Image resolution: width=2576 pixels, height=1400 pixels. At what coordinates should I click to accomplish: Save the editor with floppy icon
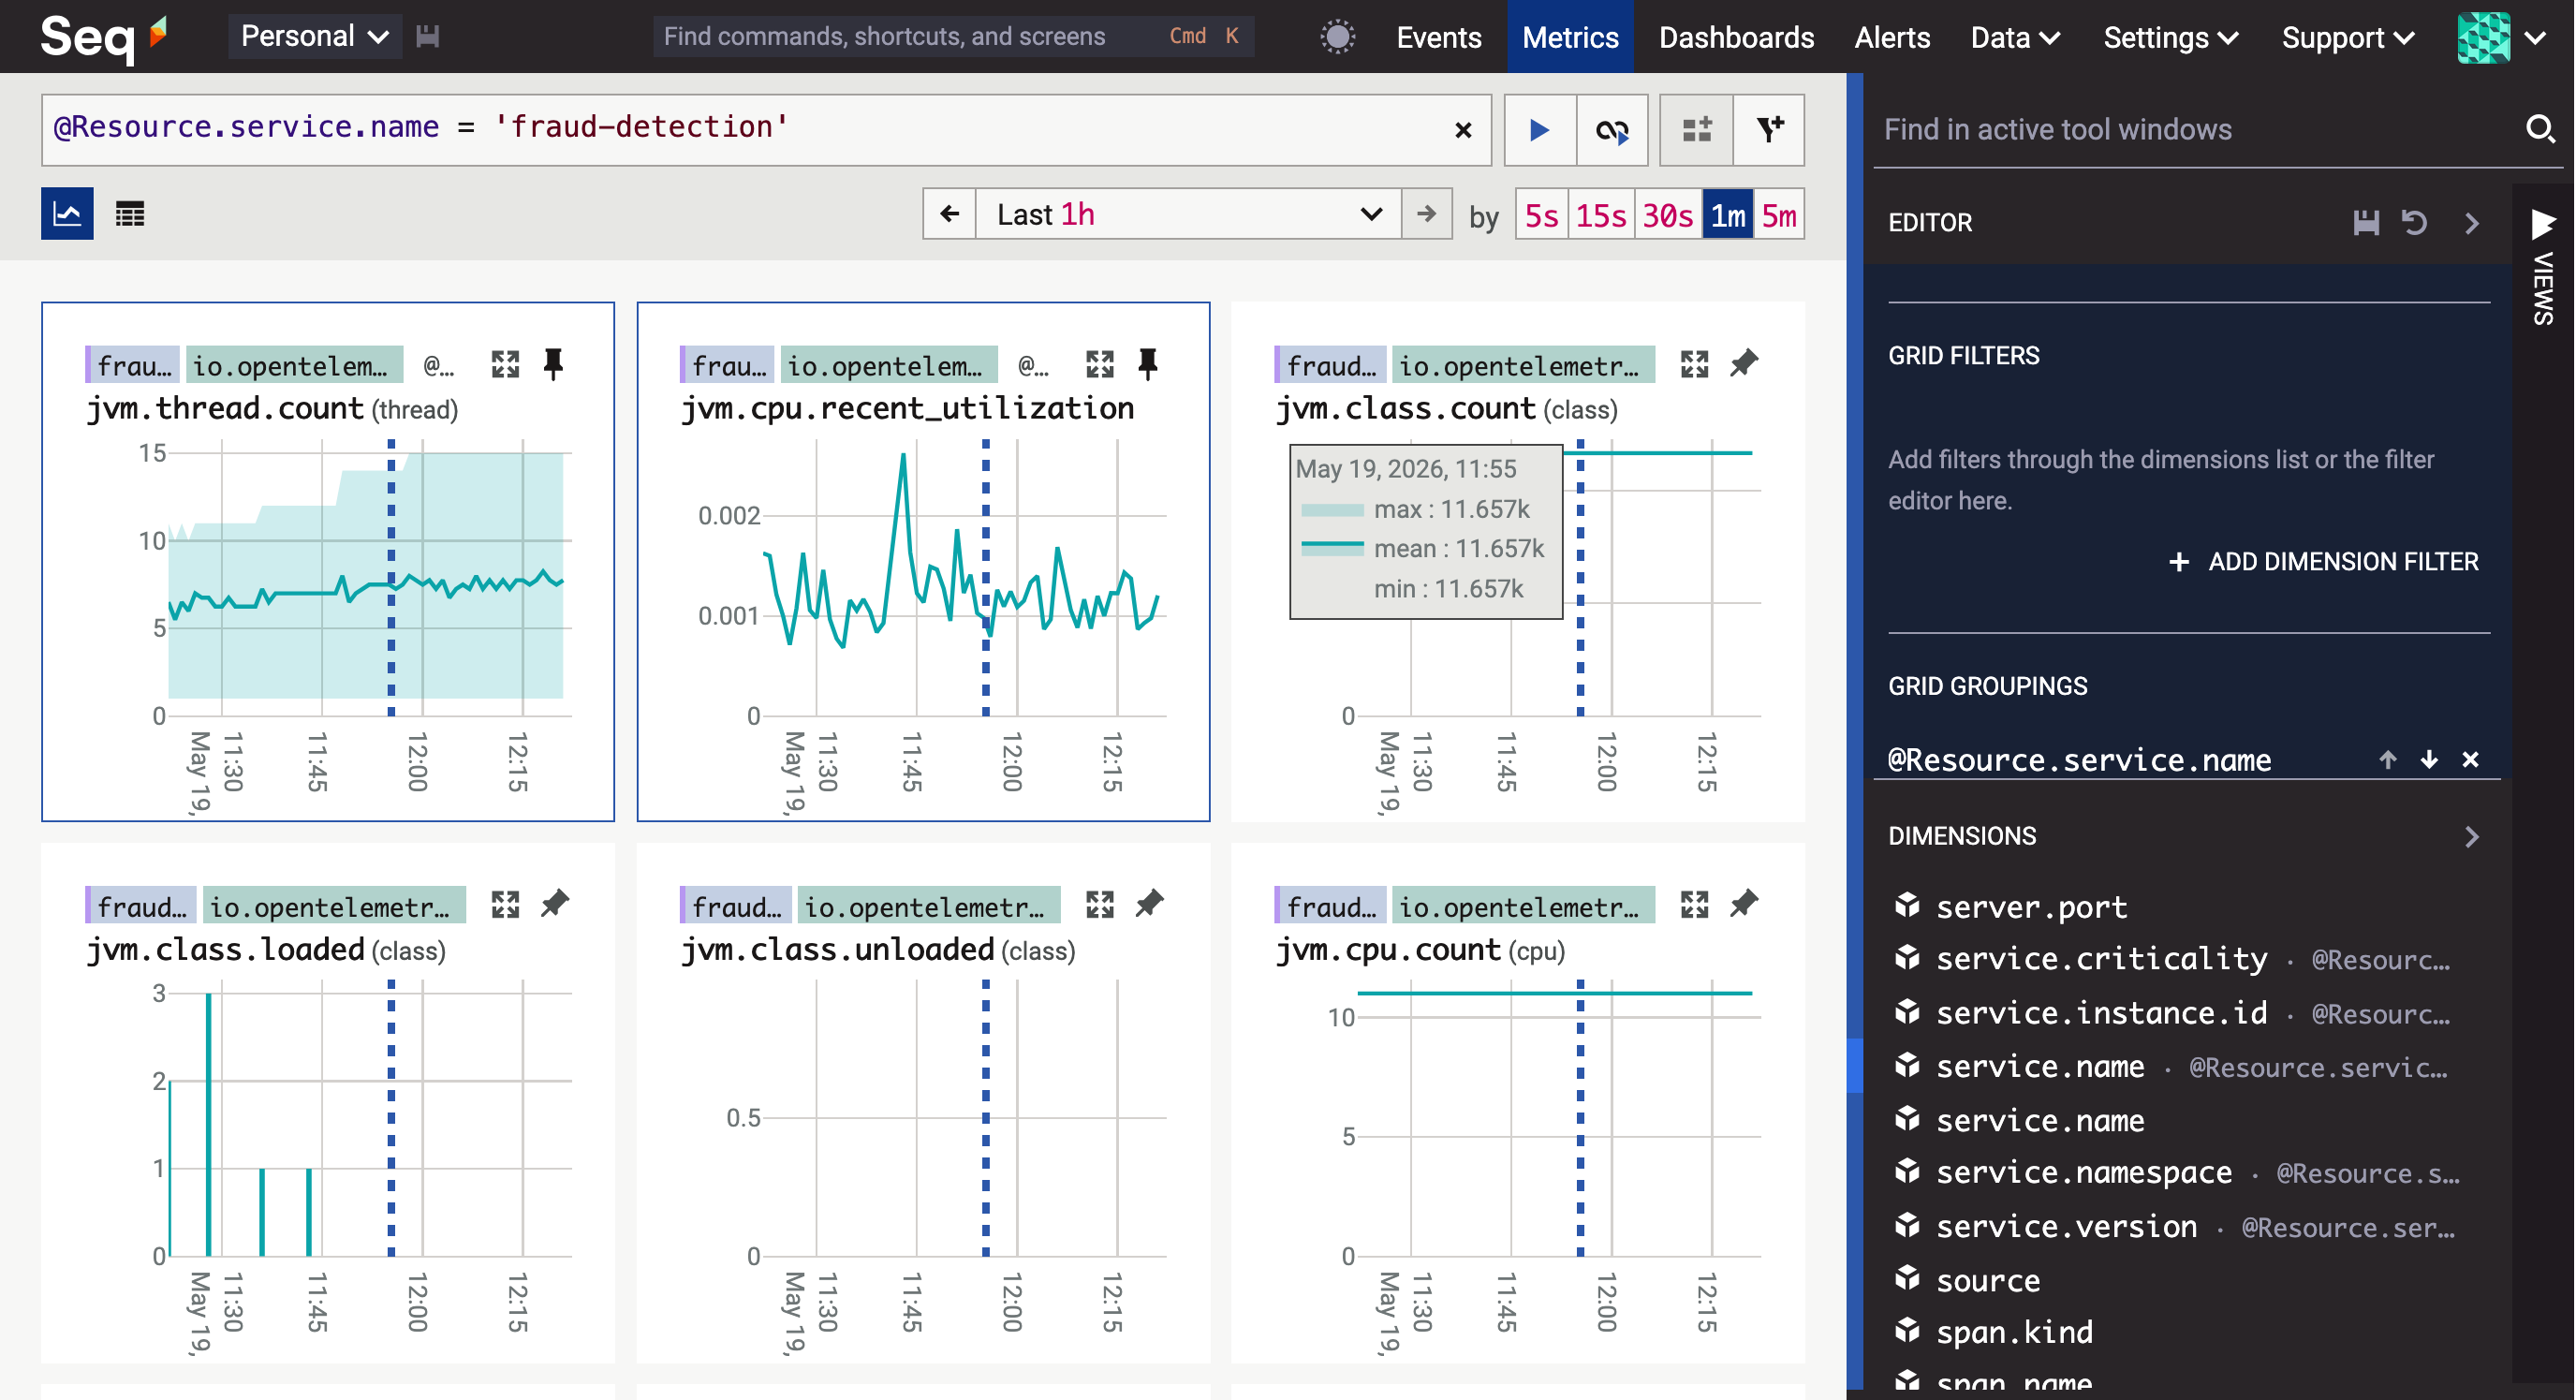[2366, 223]
